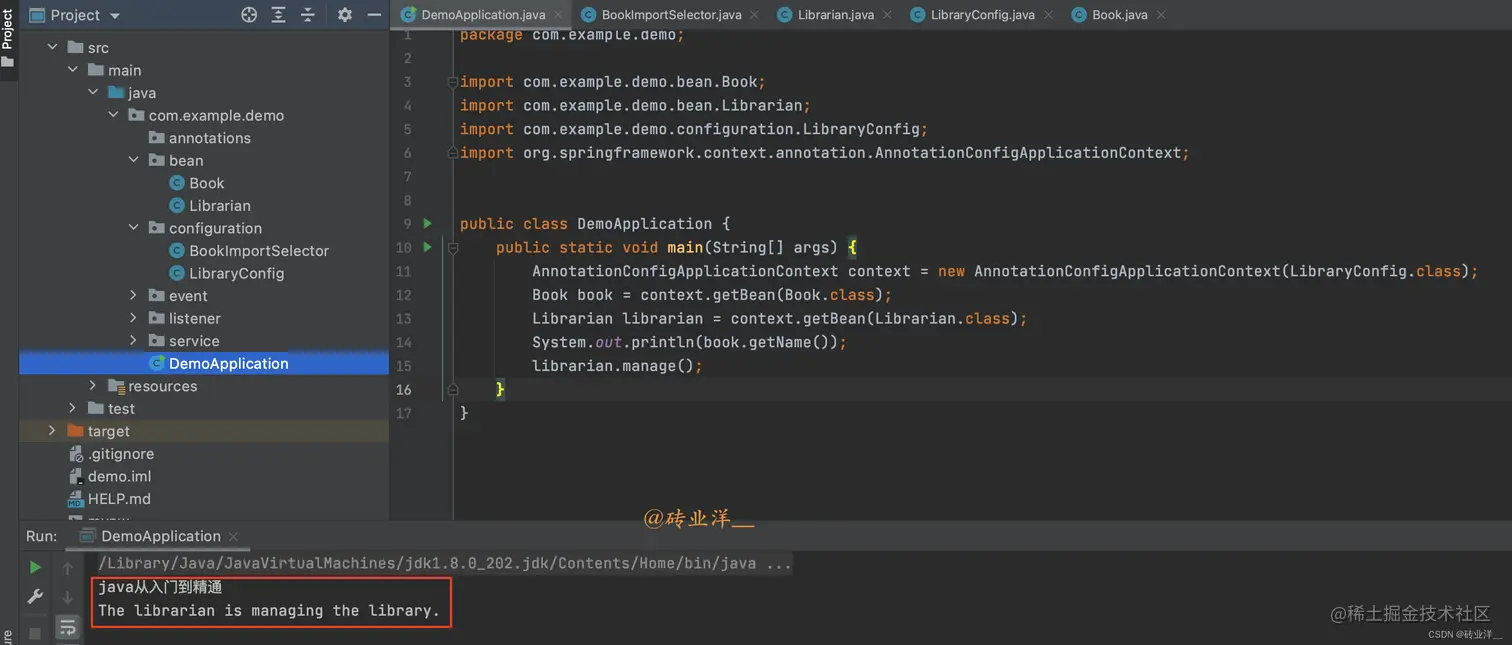Viewport: 1512px width, 645px height.
Task: Collapse the java folder arrow
Action: pyautogui.click(x=93, y=92)
